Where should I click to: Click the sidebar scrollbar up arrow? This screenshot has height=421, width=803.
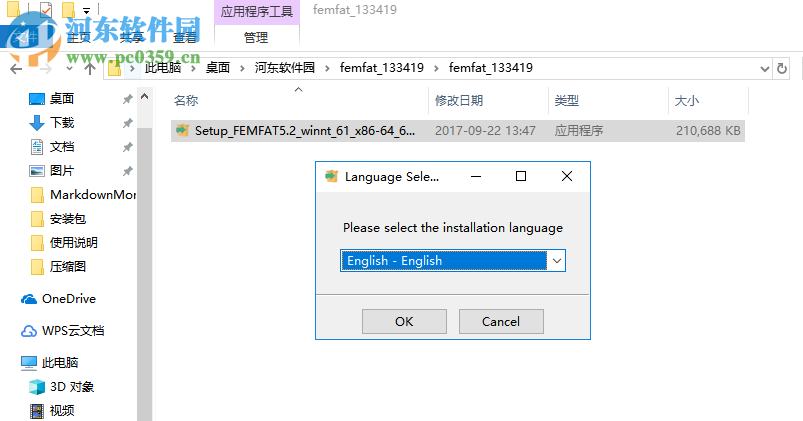144,96
